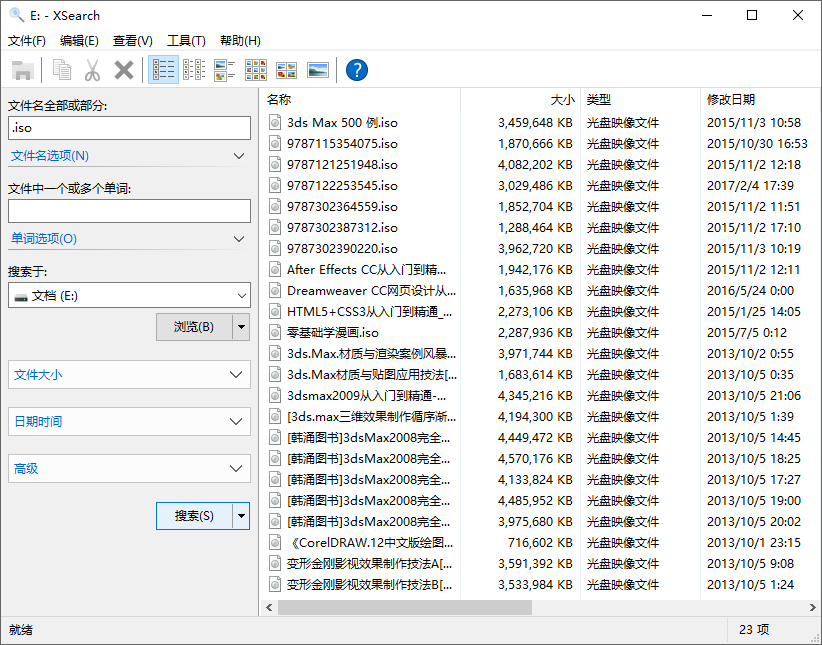Viewport: 822px width, 645px height.
Task: Open the 搜索于 drive dropdown
Action: (239, 295)
